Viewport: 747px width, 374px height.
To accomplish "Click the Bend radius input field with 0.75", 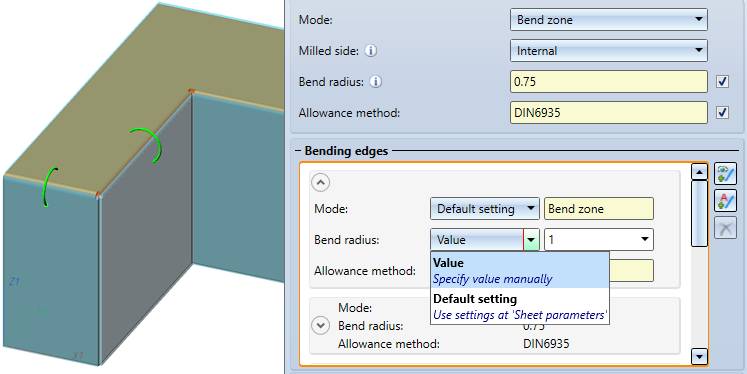I will 608,82.
